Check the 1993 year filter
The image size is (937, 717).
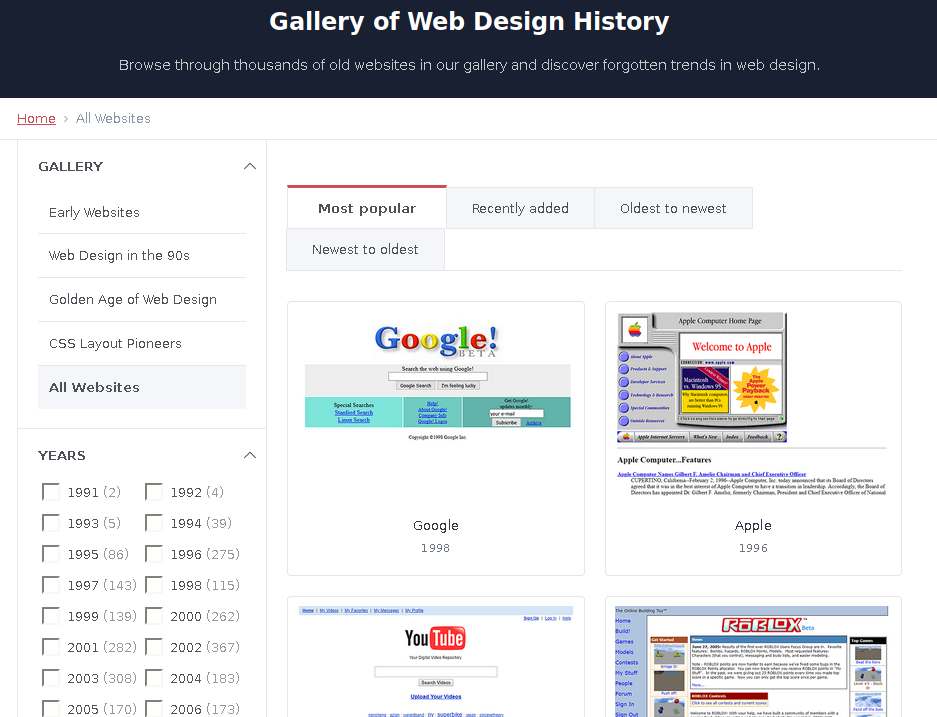[x=51, y=523]
